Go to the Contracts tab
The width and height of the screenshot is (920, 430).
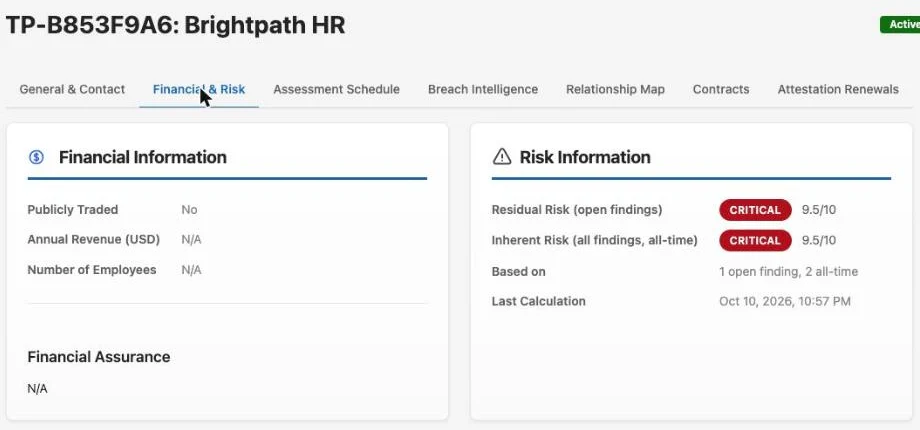coord(721,89)
